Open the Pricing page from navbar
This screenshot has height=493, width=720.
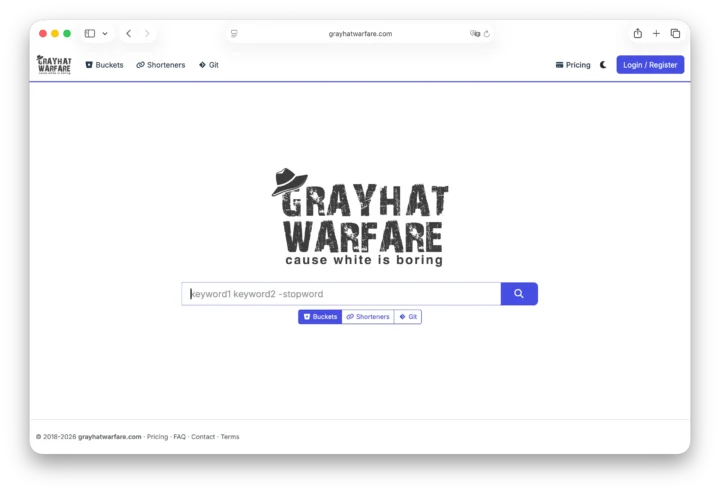[573, 65]
